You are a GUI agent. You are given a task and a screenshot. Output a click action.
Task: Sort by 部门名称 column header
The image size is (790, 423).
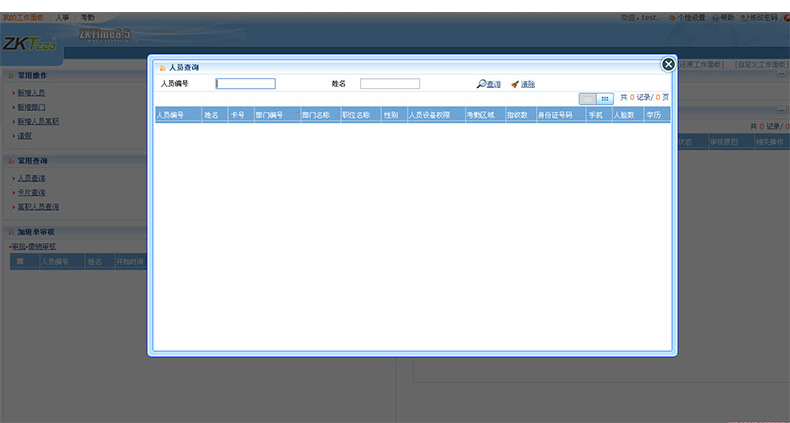coord(319,115)
